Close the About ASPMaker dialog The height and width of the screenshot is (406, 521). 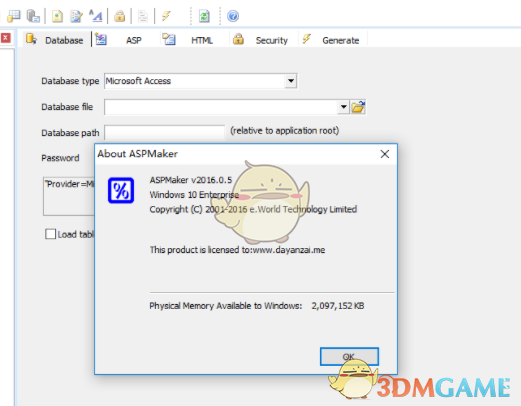[385, 154]
